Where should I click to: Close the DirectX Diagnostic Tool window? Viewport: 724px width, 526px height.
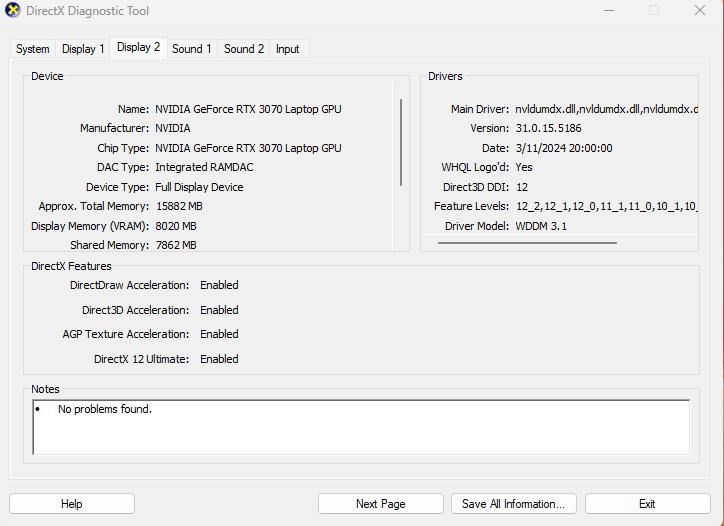click(x=700, y=10)
